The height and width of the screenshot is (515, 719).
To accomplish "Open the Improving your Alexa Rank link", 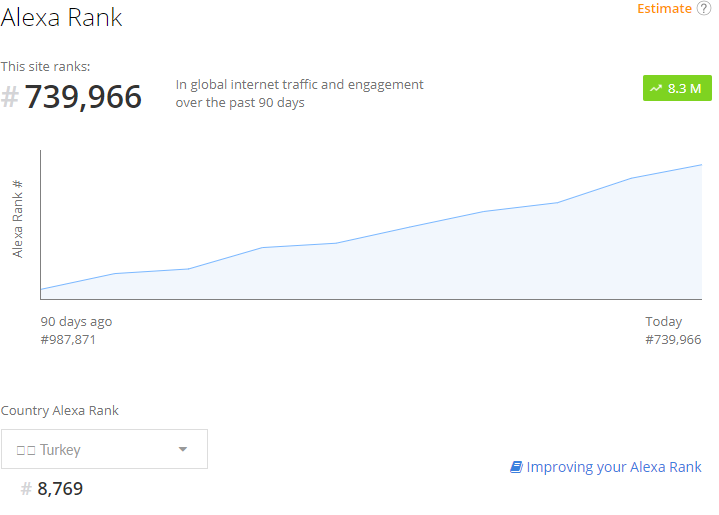I will point(614,467).
